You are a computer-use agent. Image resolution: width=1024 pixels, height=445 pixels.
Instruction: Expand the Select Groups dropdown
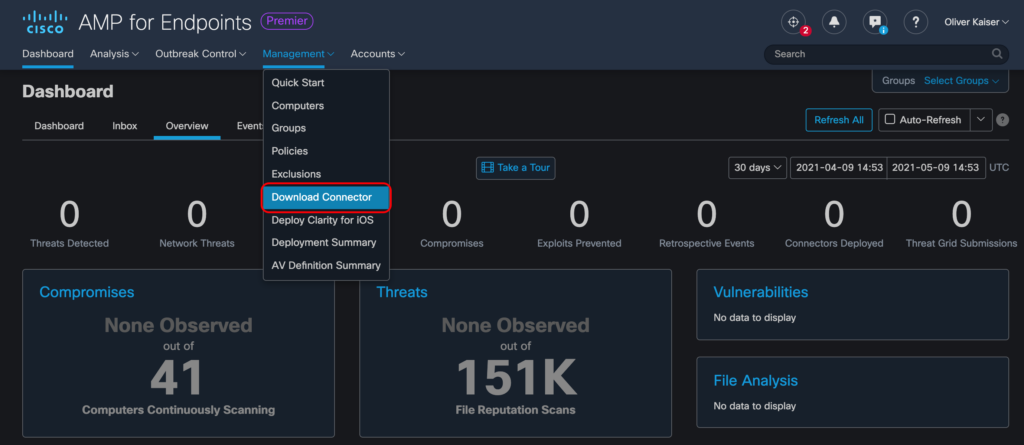click(x=961, y=81)
